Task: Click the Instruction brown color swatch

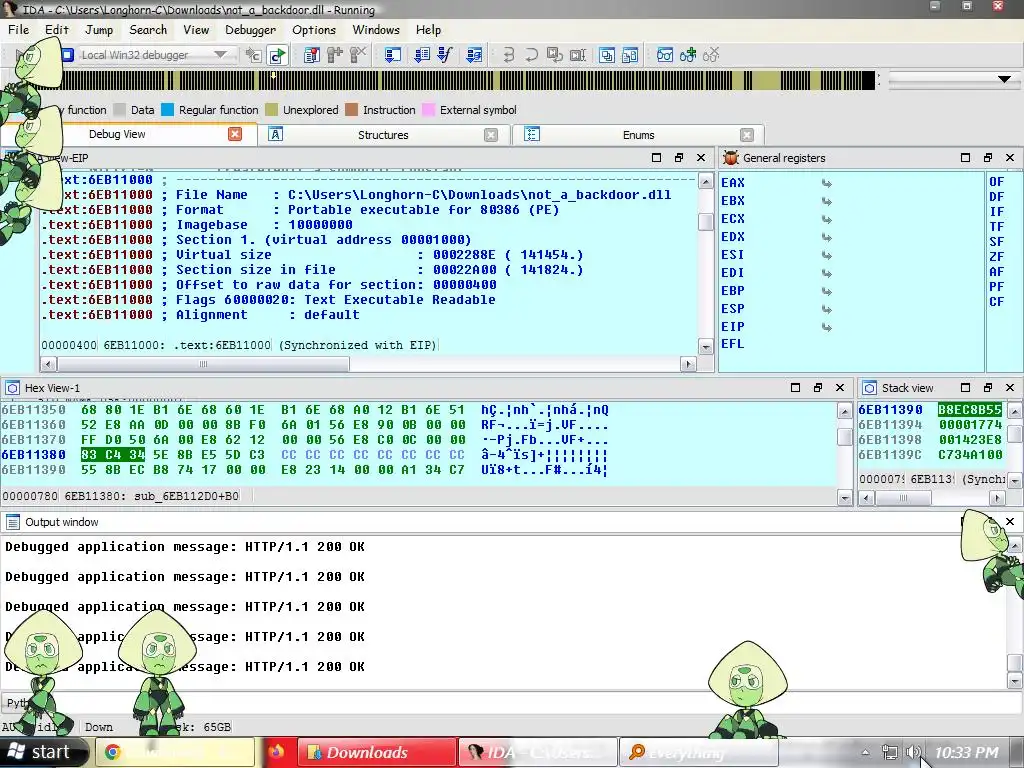Action: 351,110
